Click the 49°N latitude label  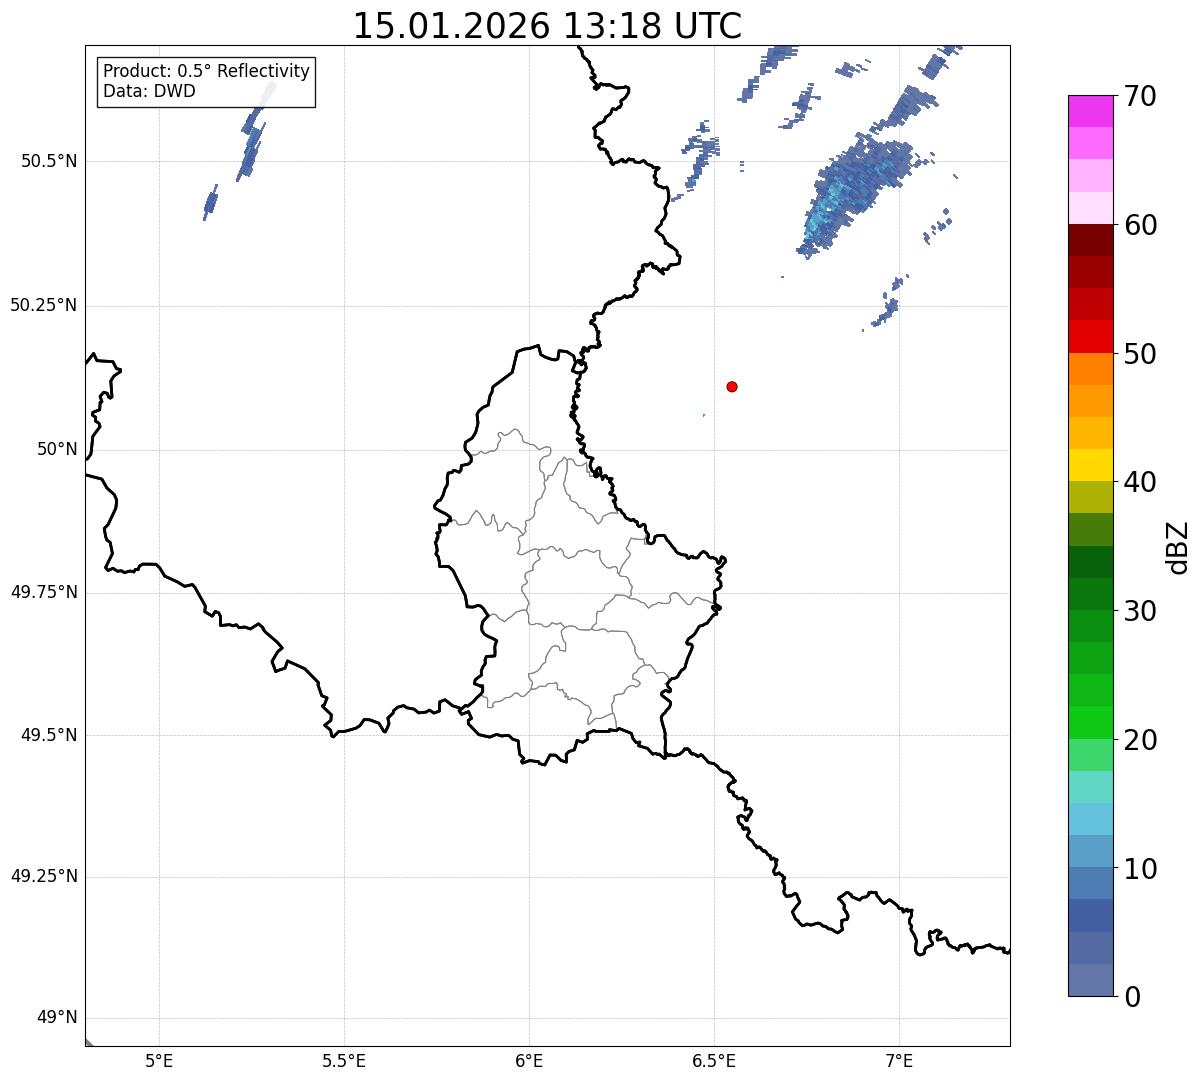(x=57, y=1018)
